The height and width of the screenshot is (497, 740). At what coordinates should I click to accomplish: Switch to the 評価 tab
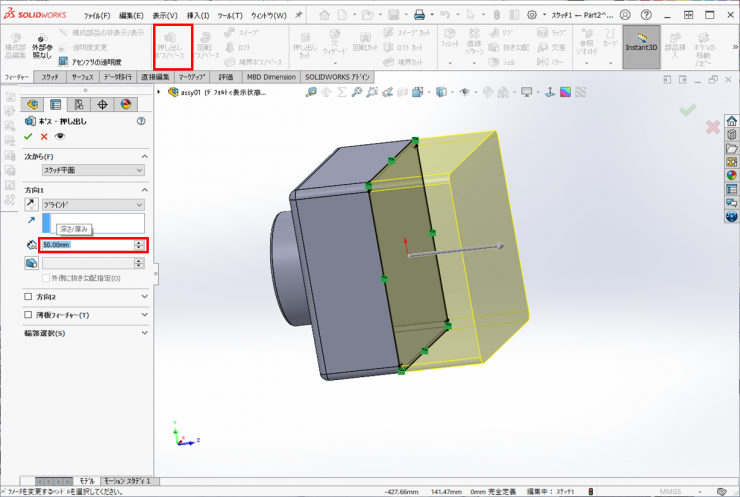click(225, 76)
